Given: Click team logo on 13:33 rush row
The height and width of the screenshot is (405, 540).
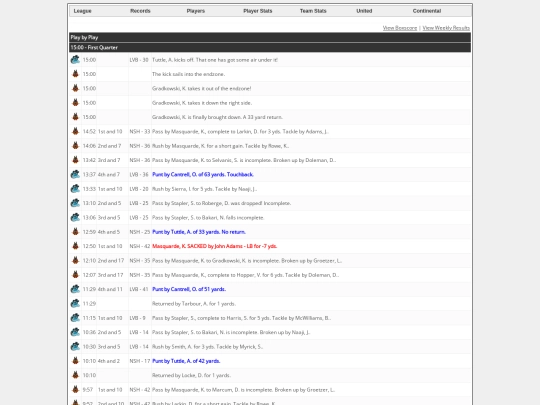Looking at the screenshot, I should click(x=75, y=189).
